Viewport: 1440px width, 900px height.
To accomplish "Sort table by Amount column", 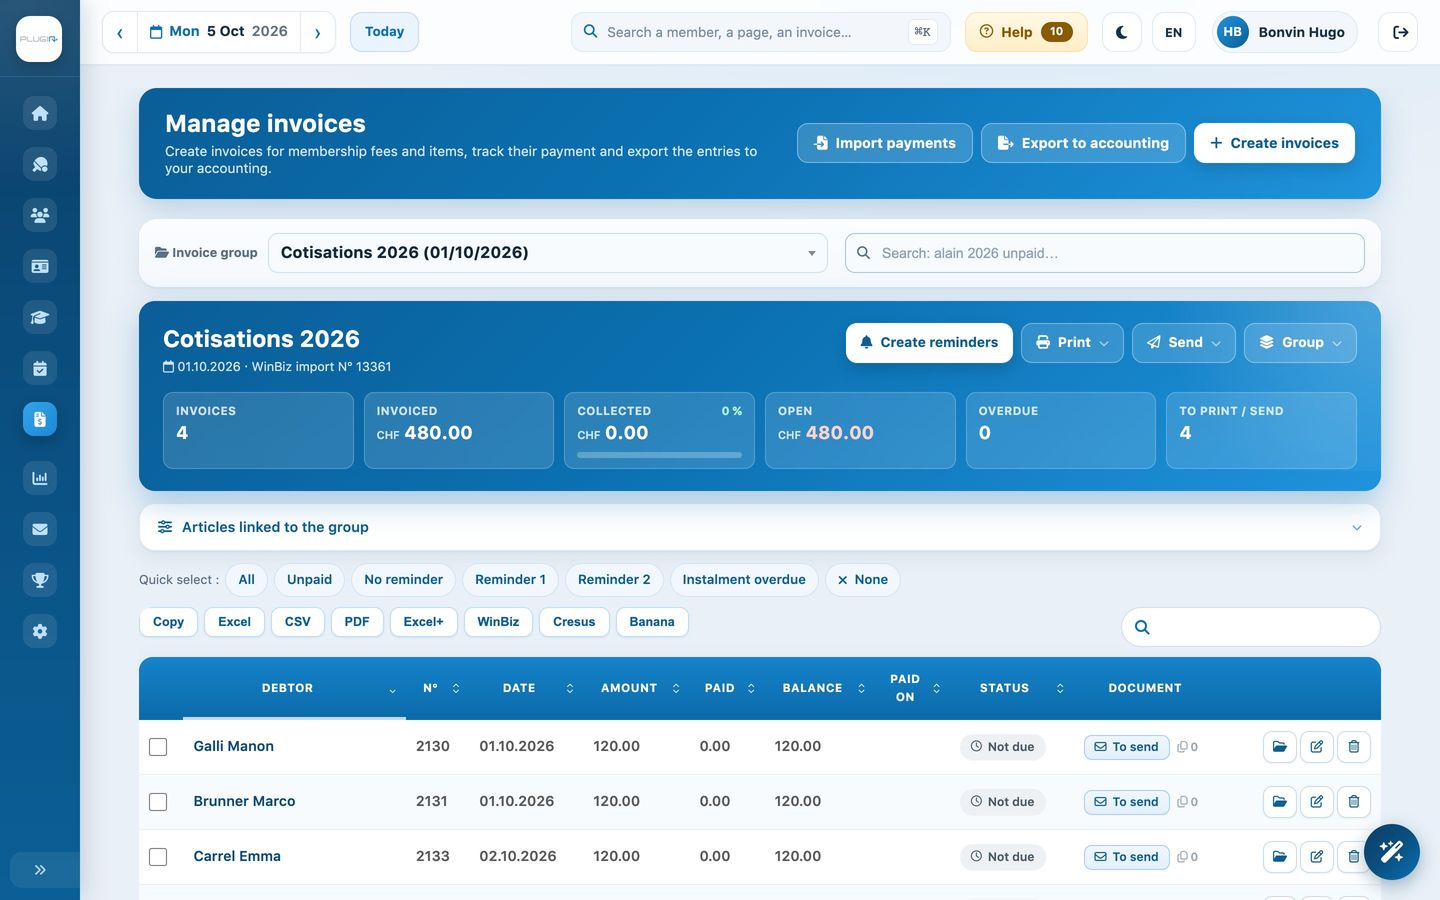I will click(x=640, y=688).
